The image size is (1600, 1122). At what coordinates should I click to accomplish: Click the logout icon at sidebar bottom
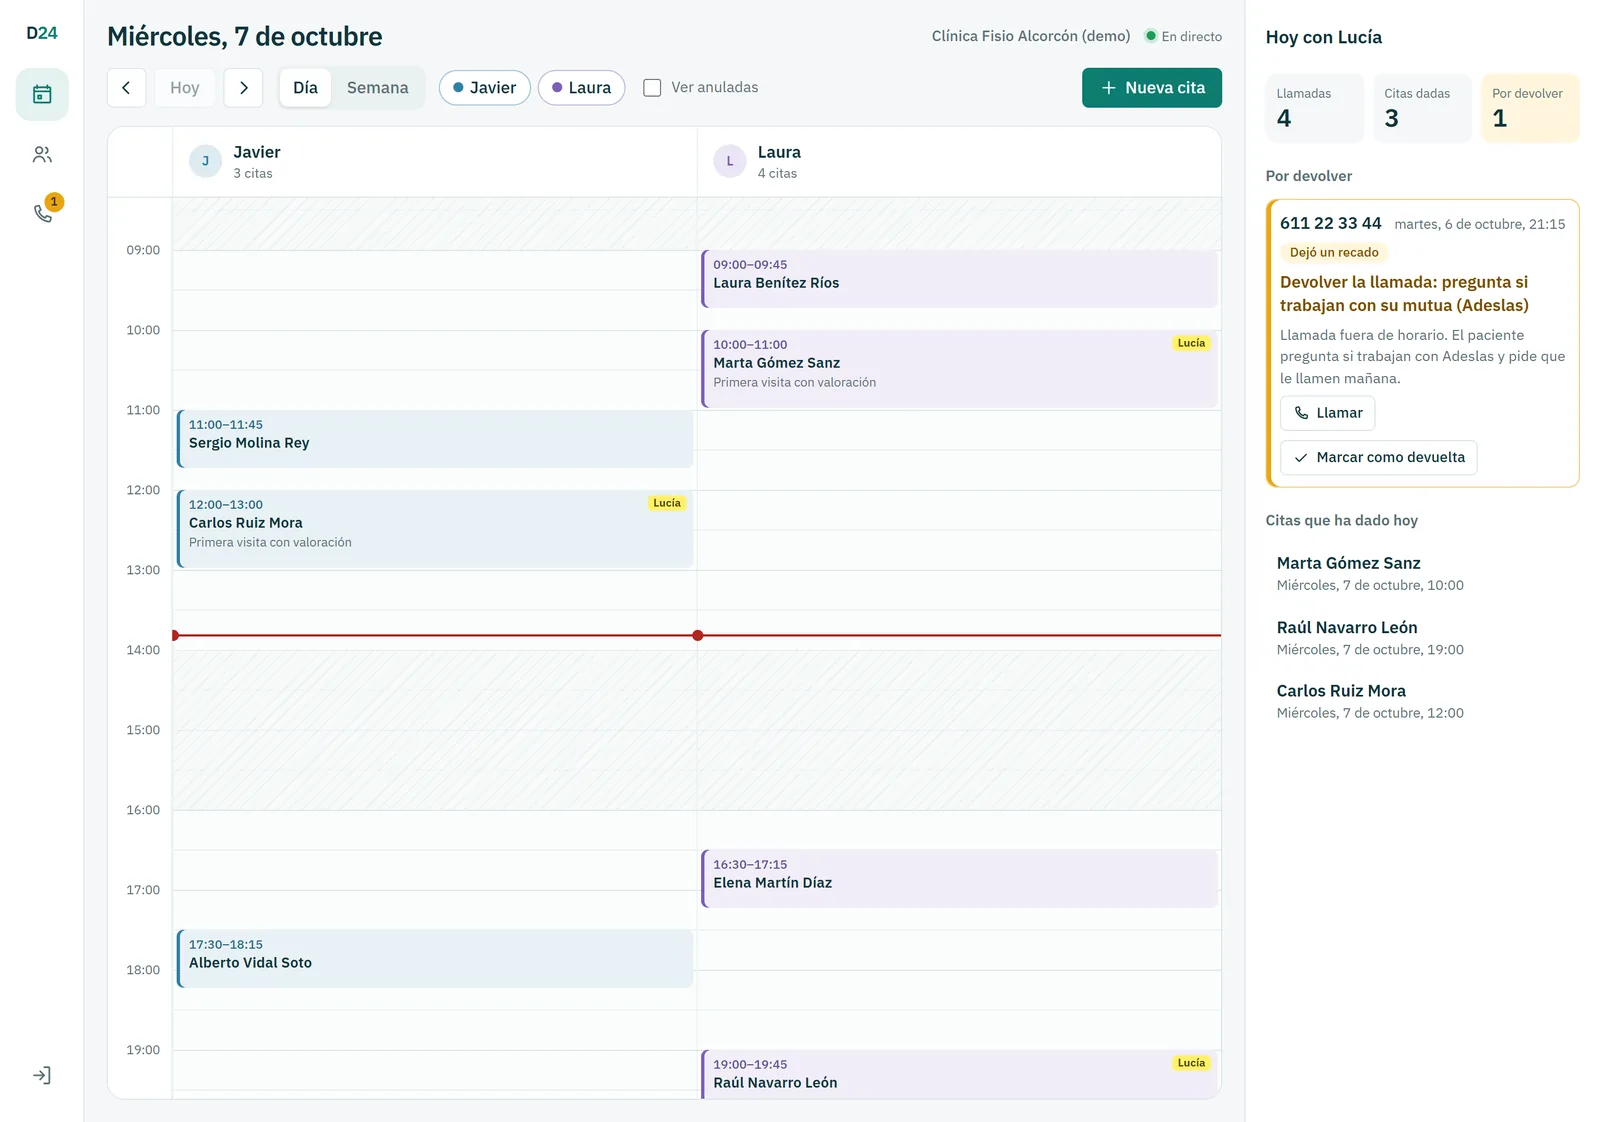(42, 1075)
